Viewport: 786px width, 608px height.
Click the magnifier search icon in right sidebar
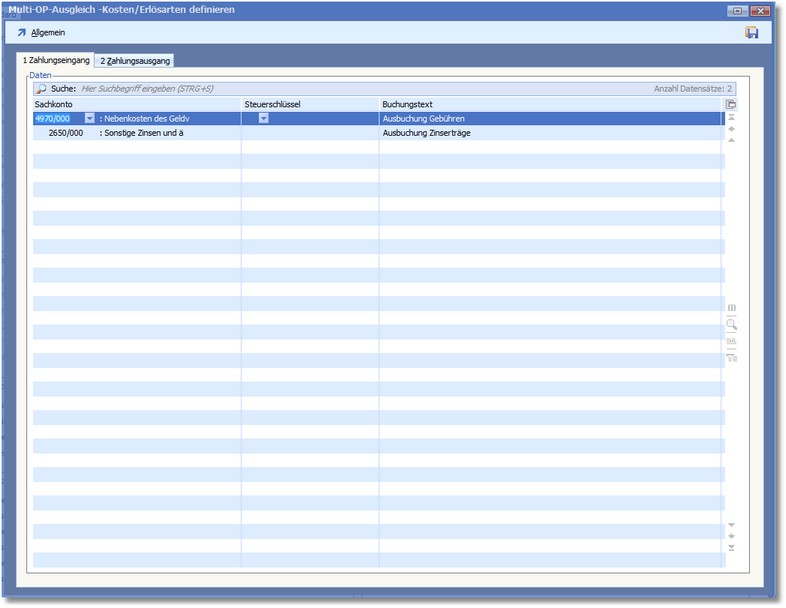(x=731, y=324)
